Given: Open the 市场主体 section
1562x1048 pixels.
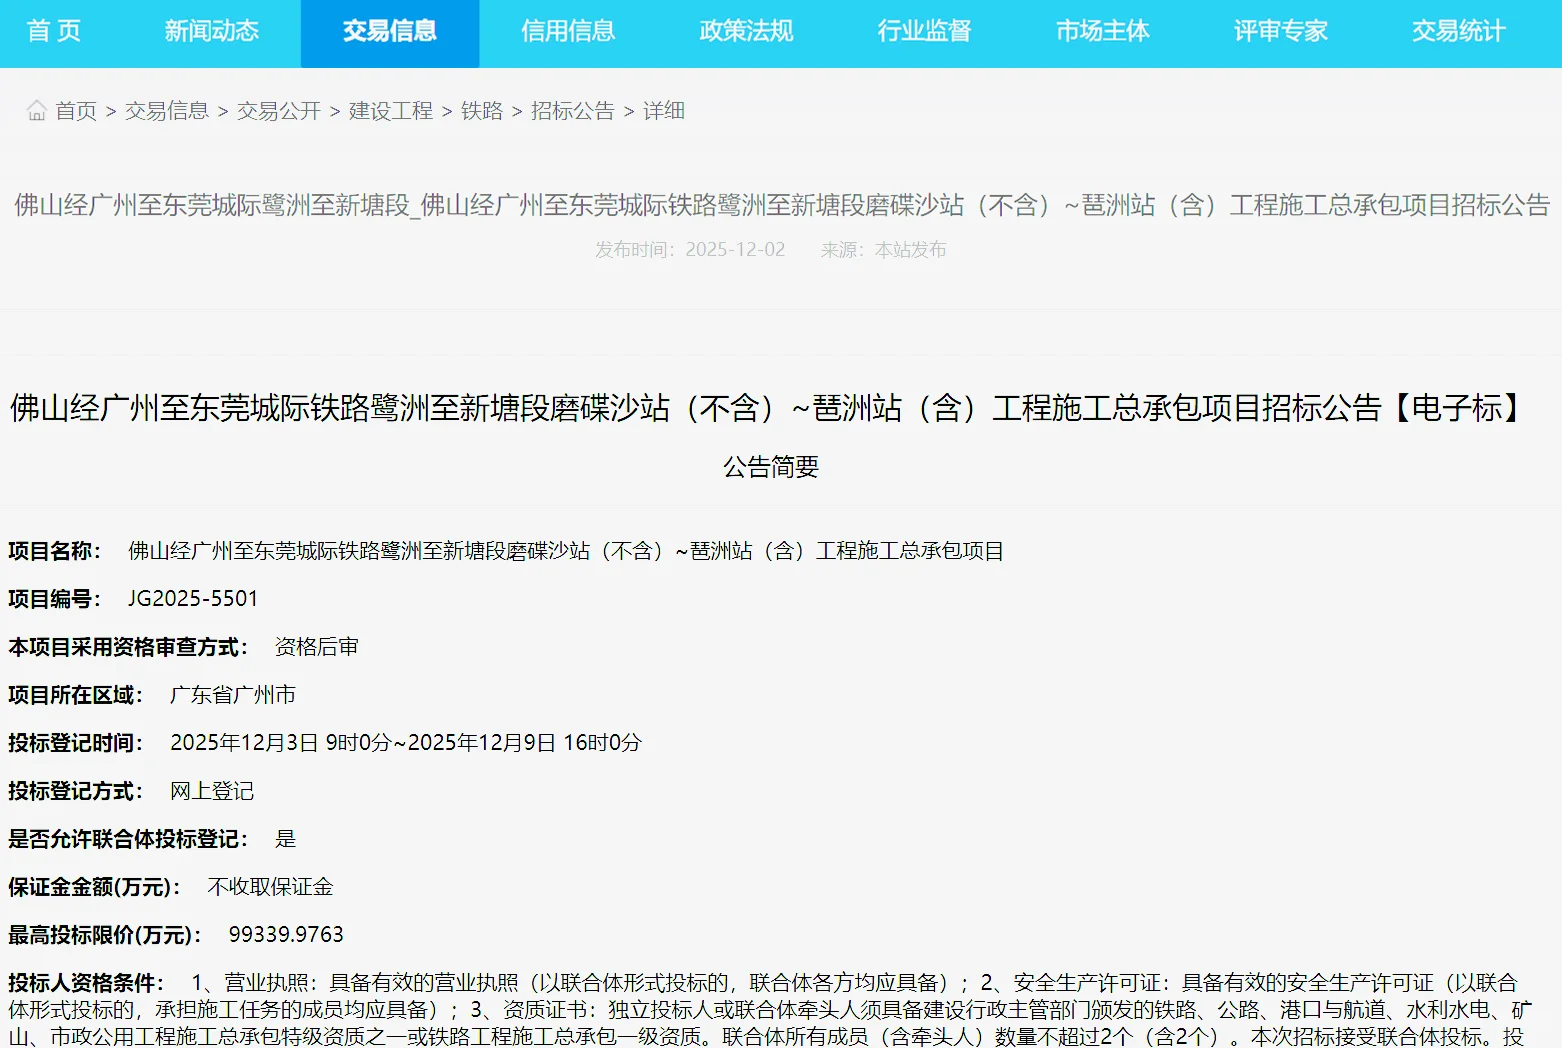Looking at the screenshot, I should [x=1101, y=31].
